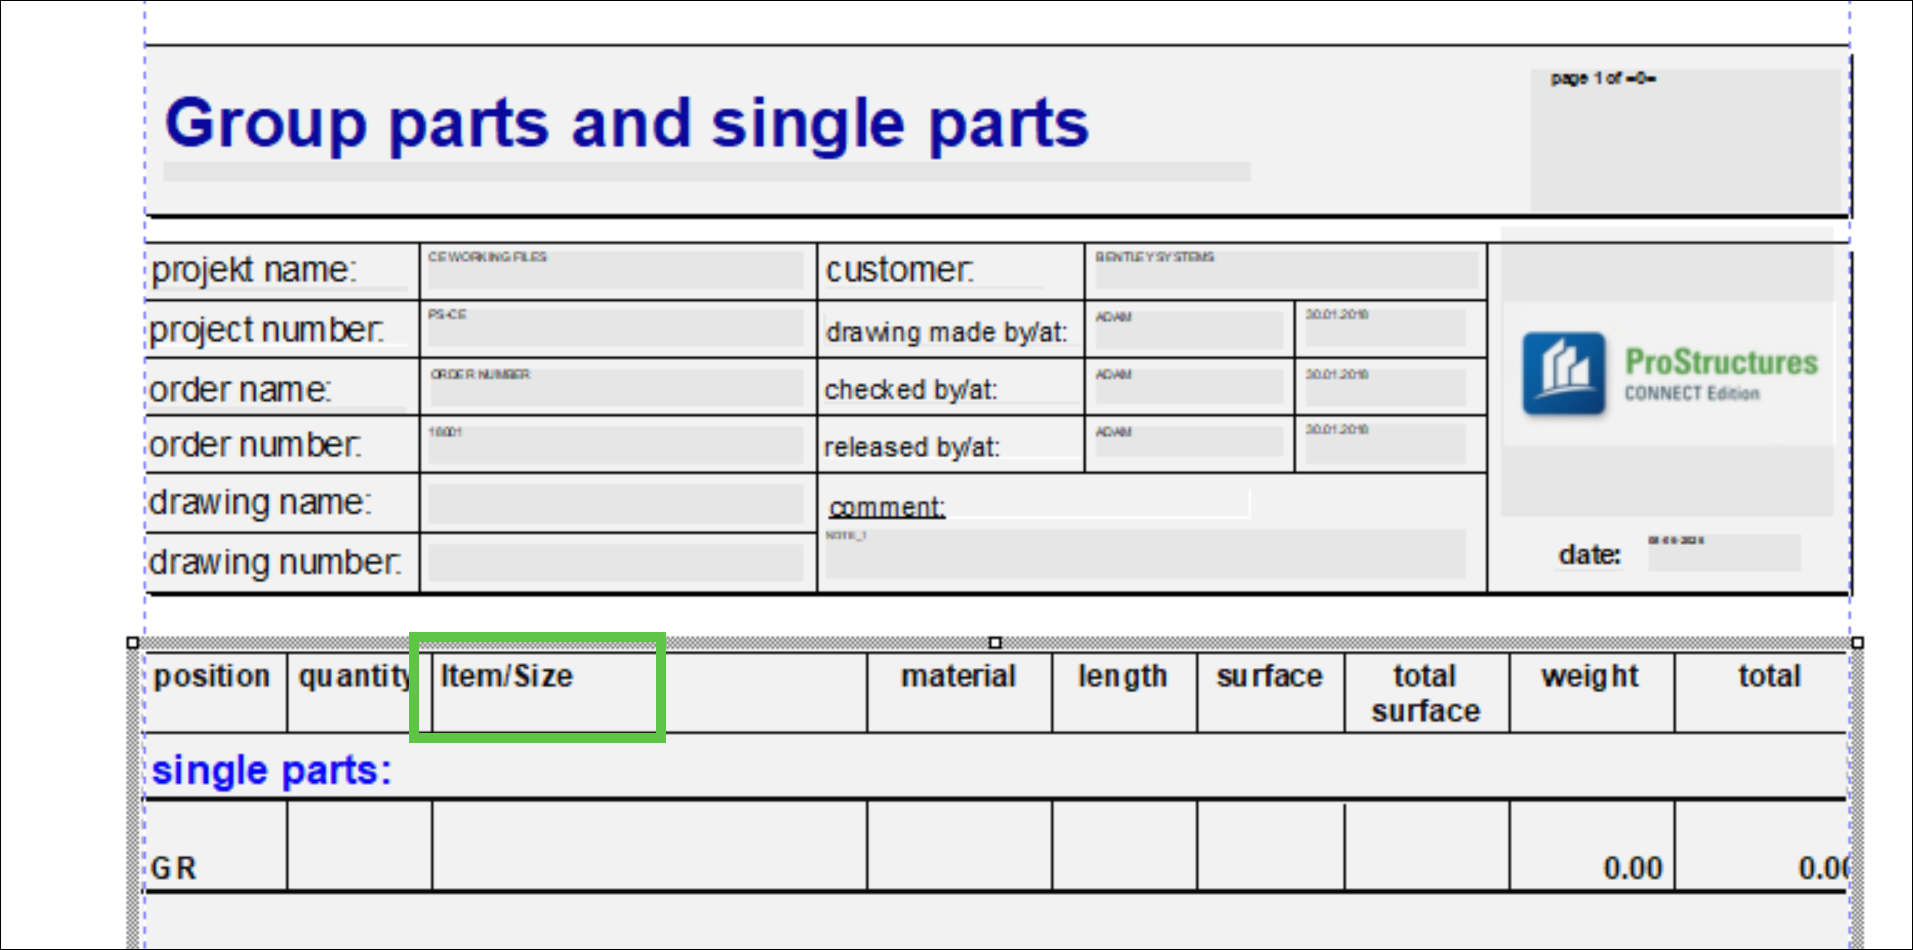Image resolution: width=1913 pixels, height=950 pixels.
Task: Select the "surface" column header
Action: coord(1270,677)
